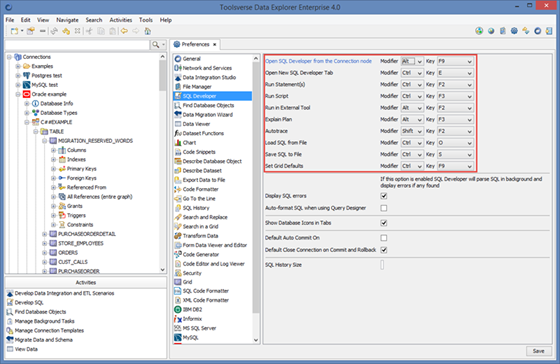
Task: Click the orange back arrow toolbar icon
Action: pyautogui.click(x=124, y=31)
